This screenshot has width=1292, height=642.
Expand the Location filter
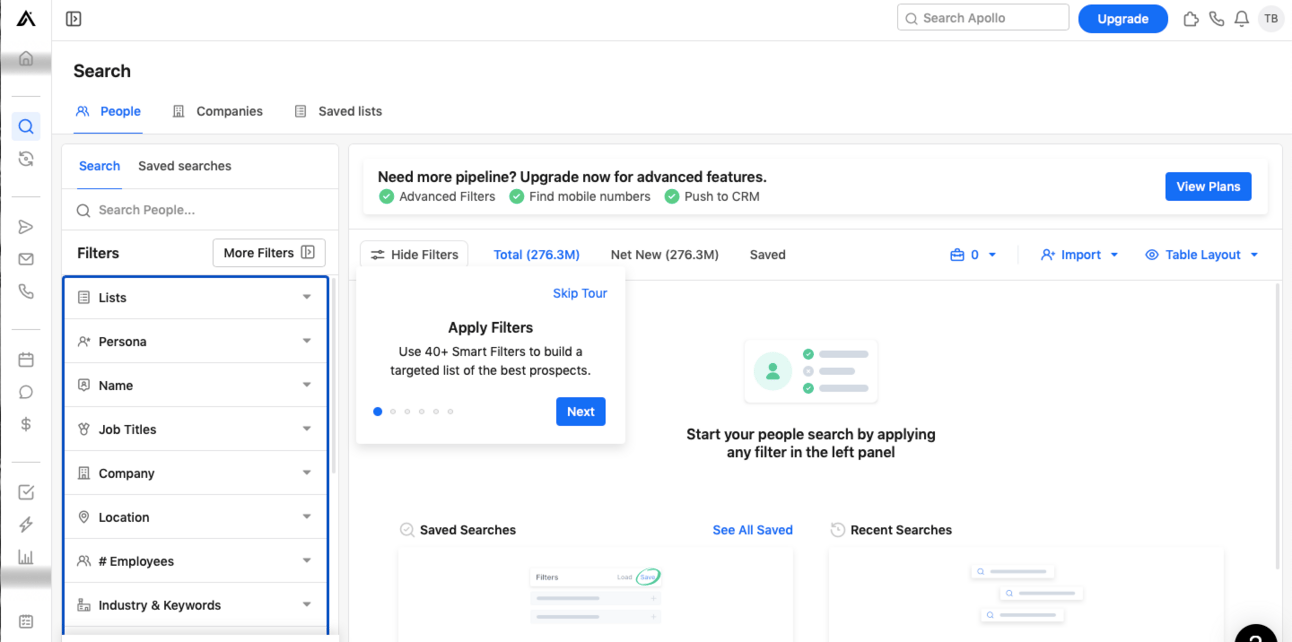196,517
